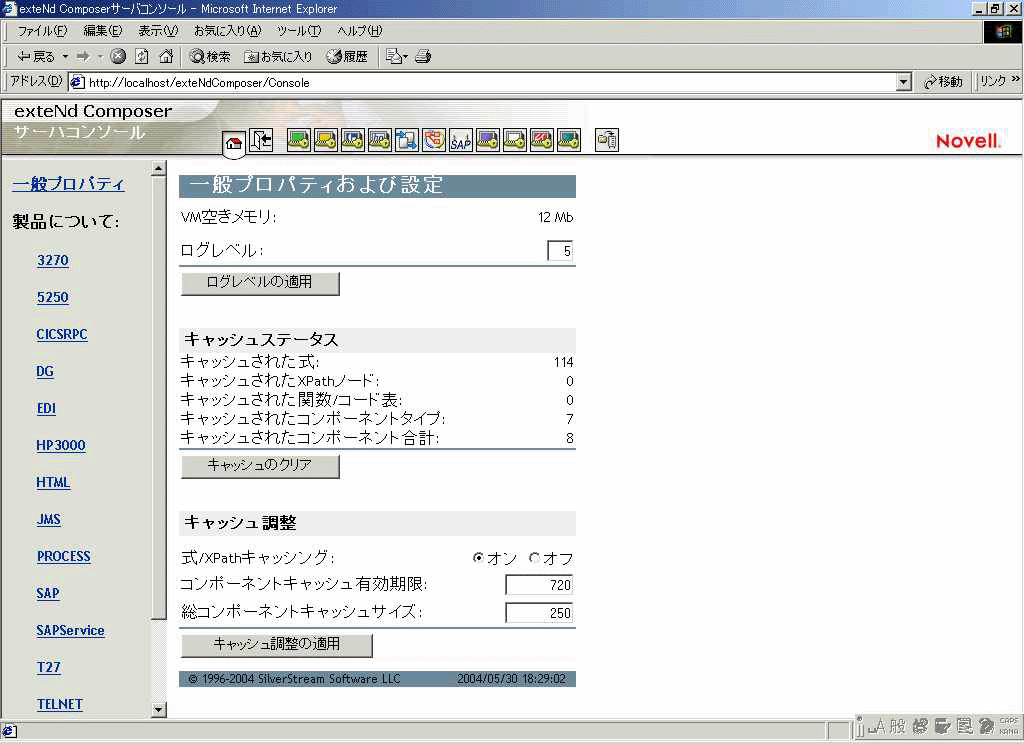The image size is (1024, 744).
Task: Open the white terminal key icon
Action: click(x=515, y=140)
